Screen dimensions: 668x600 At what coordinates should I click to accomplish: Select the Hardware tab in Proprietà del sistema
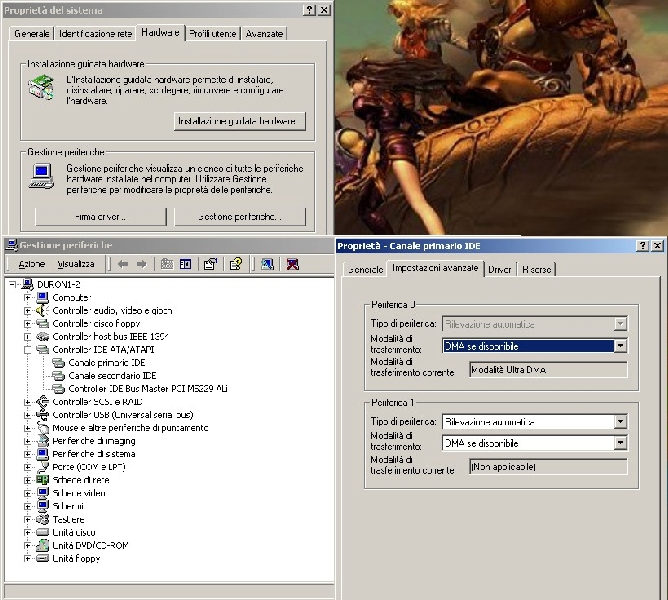tap(160, 32)
